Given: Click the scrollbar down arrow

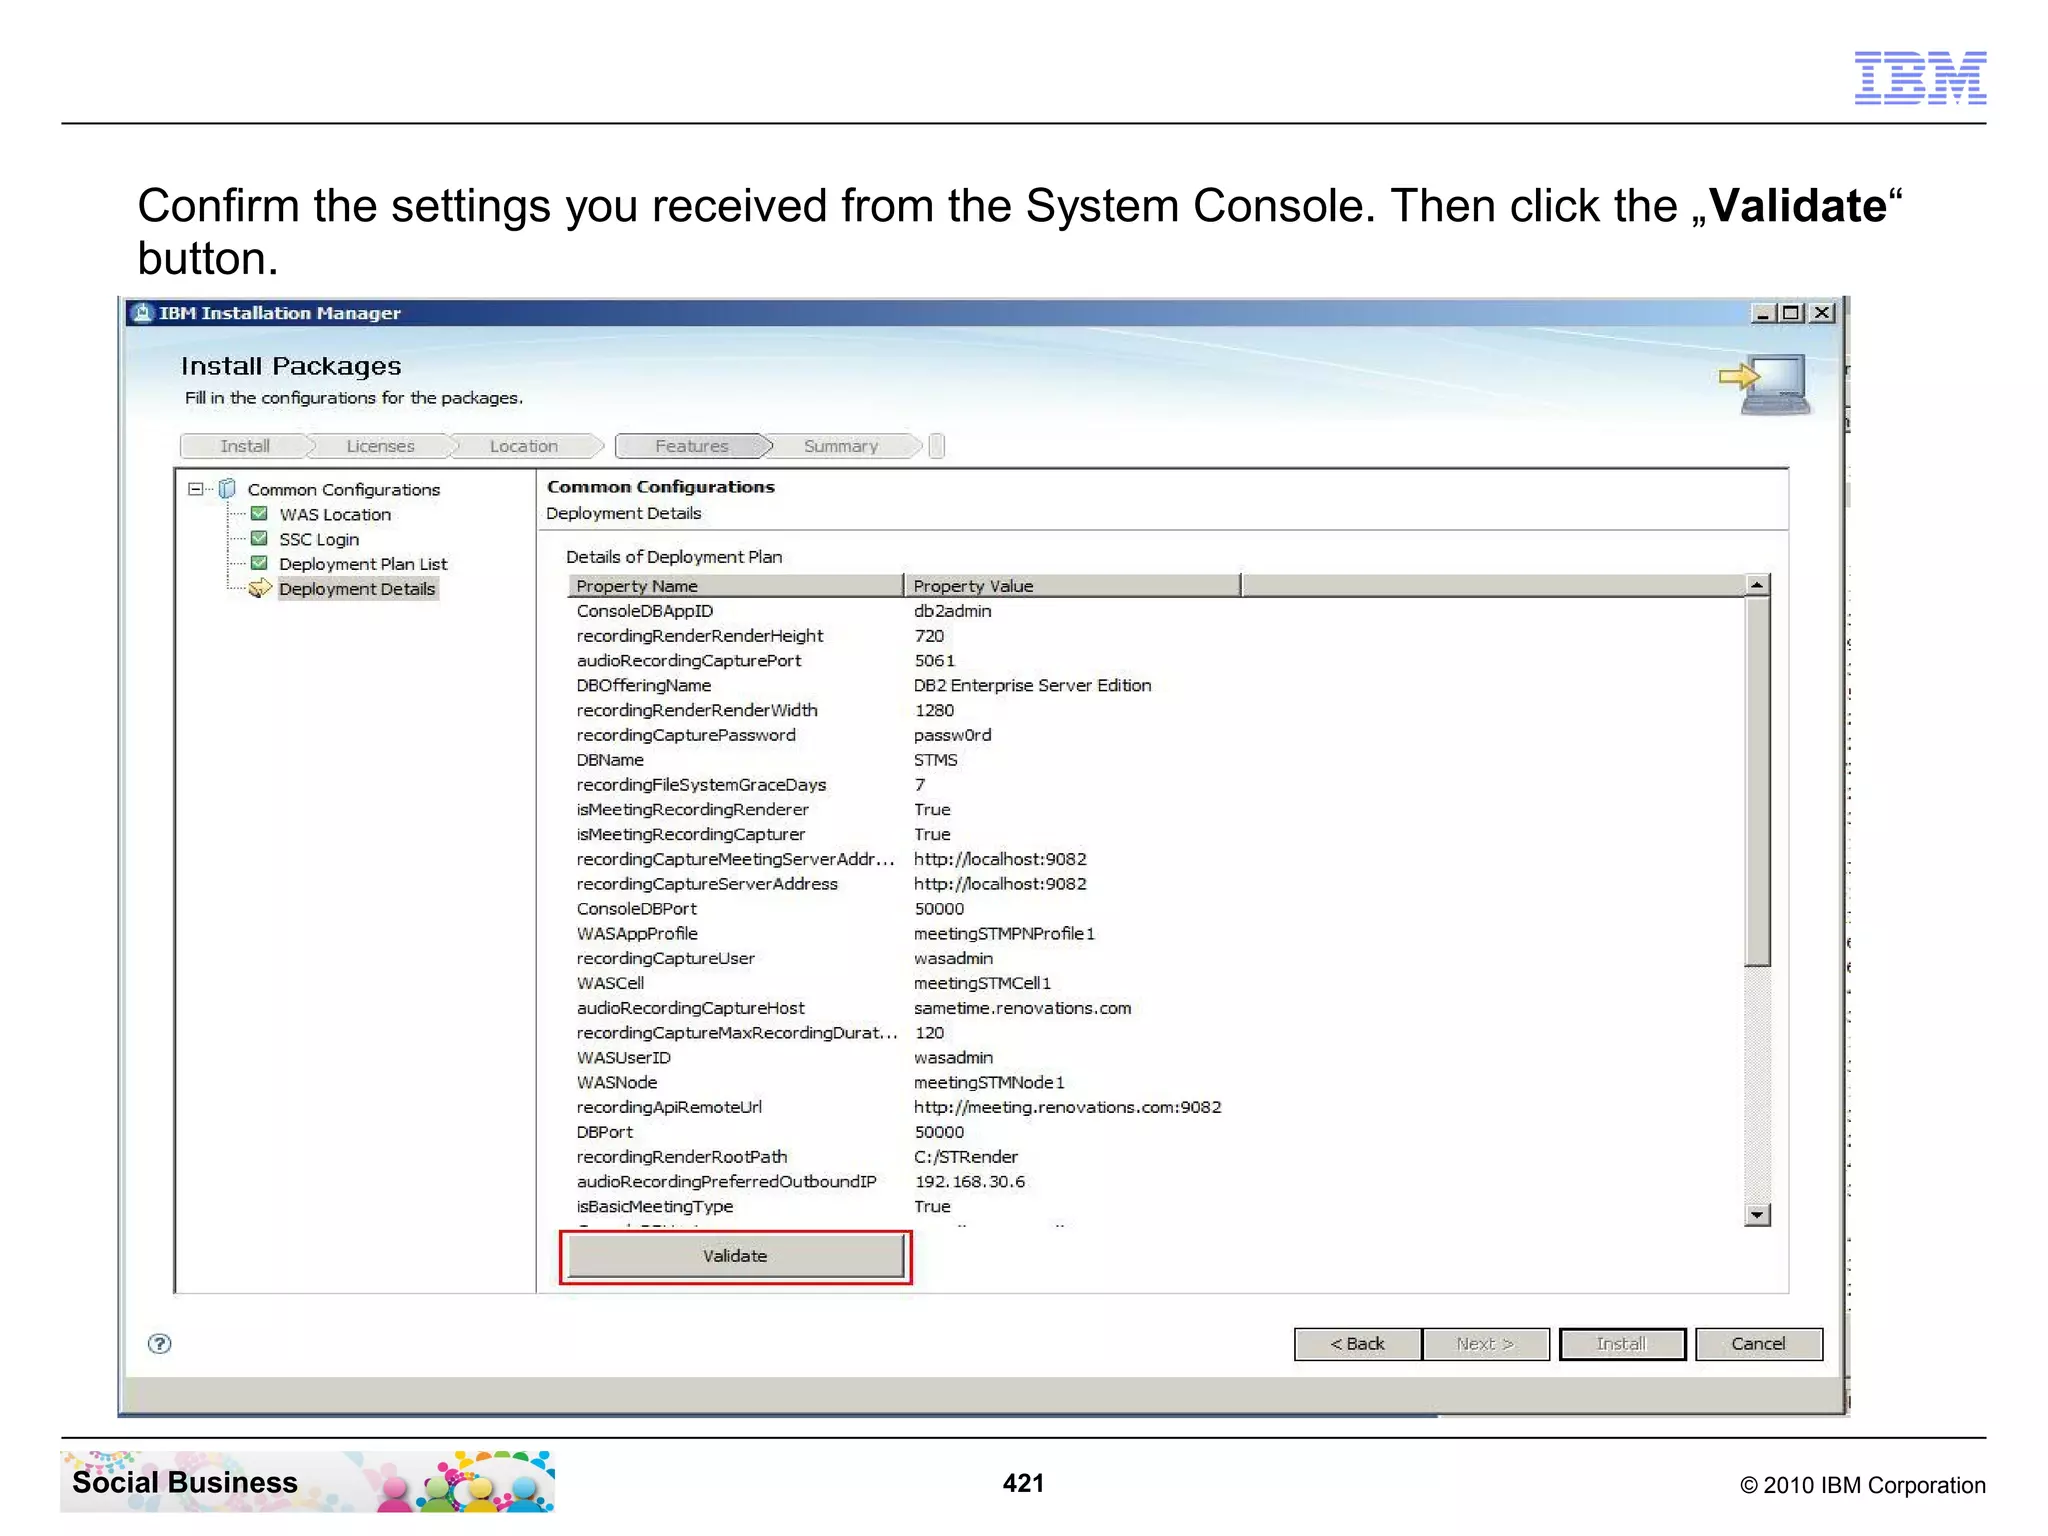Looking at the screenshot, I should (1757, 1215).
